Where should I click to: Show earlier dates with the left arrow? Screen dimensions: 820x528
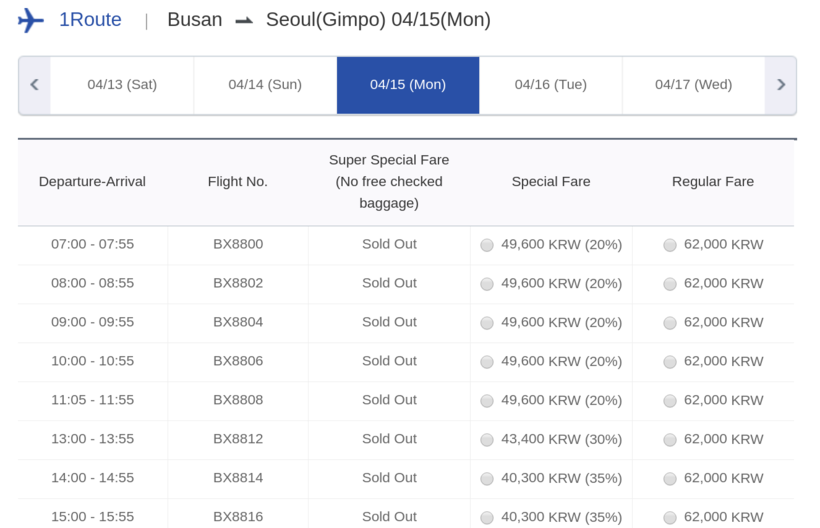[x=34, y=85]
